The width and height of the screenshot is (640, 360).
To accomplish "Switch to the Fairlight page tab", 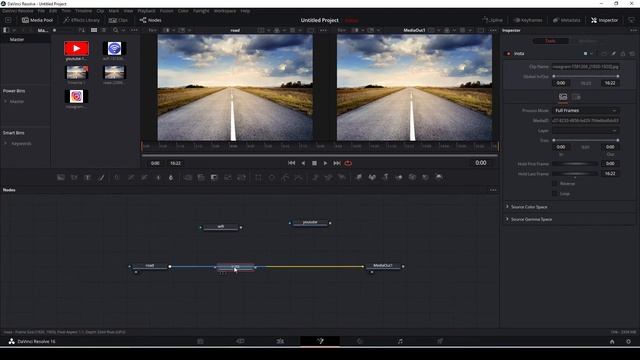I will click(x=400, y=341).
